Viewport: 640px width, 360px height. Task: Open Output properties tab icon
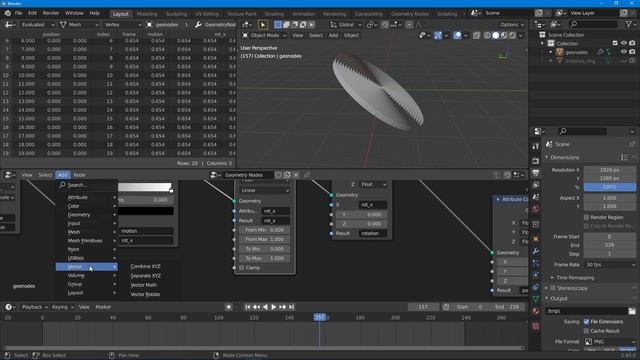tap(536, 173)
